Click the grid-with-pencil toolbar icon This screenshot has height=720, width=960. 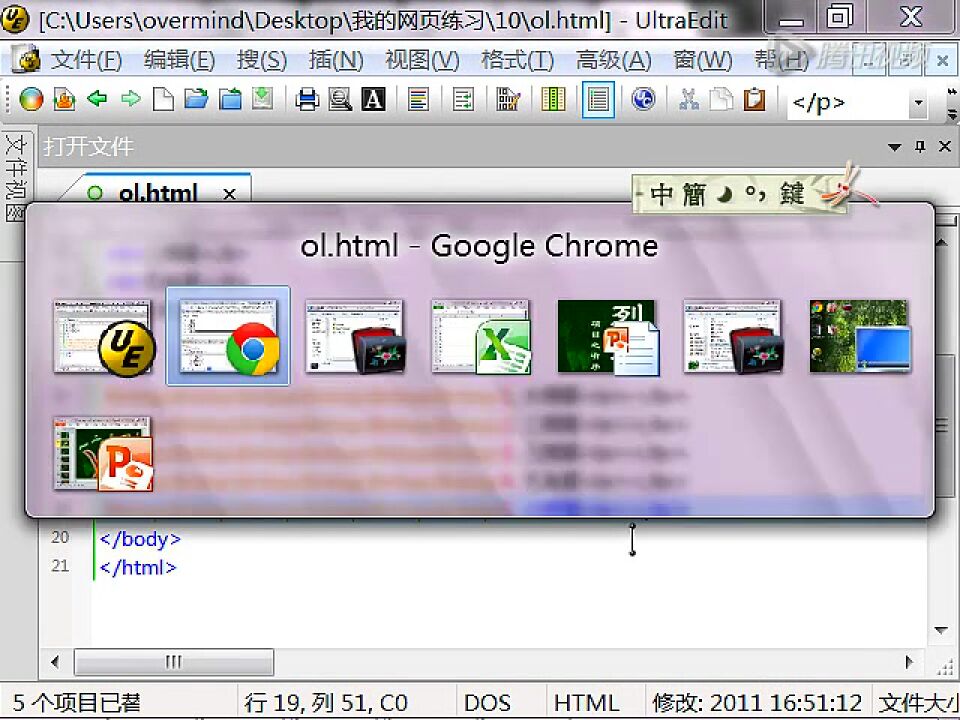tap(508, 99)
